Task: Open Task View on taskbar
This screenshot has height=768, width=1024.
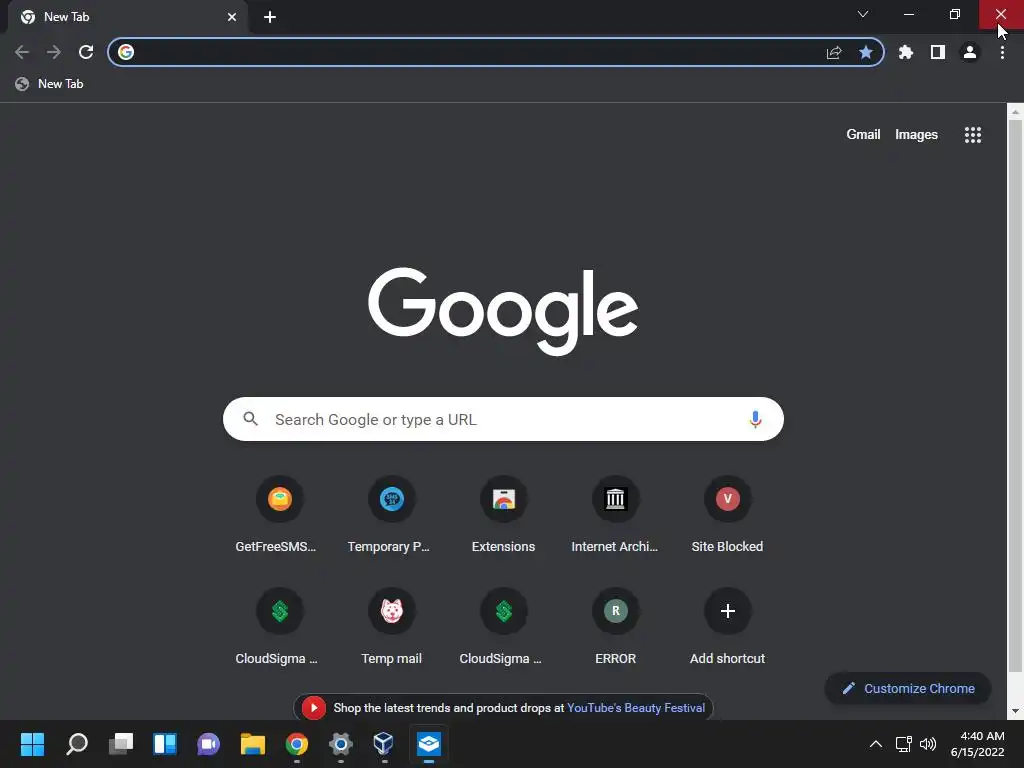Action: tap(121, 744)
